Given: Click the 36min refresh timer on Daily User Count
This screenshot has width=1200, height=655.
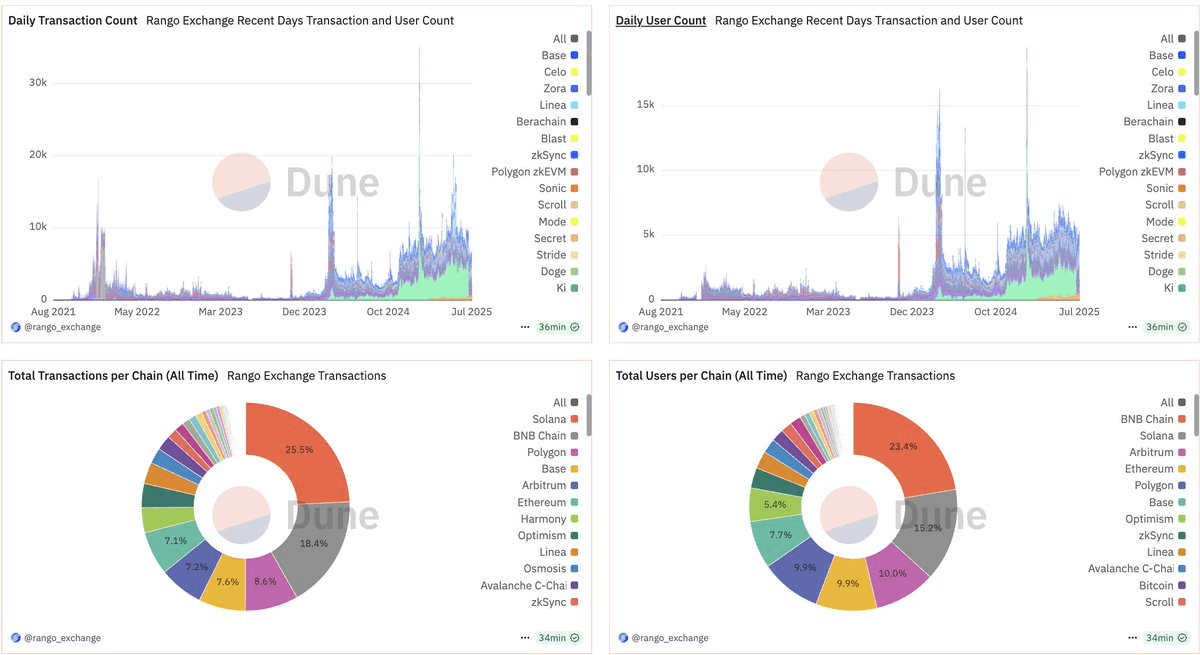Looking at the screenshot, I should click(1160, 327).
